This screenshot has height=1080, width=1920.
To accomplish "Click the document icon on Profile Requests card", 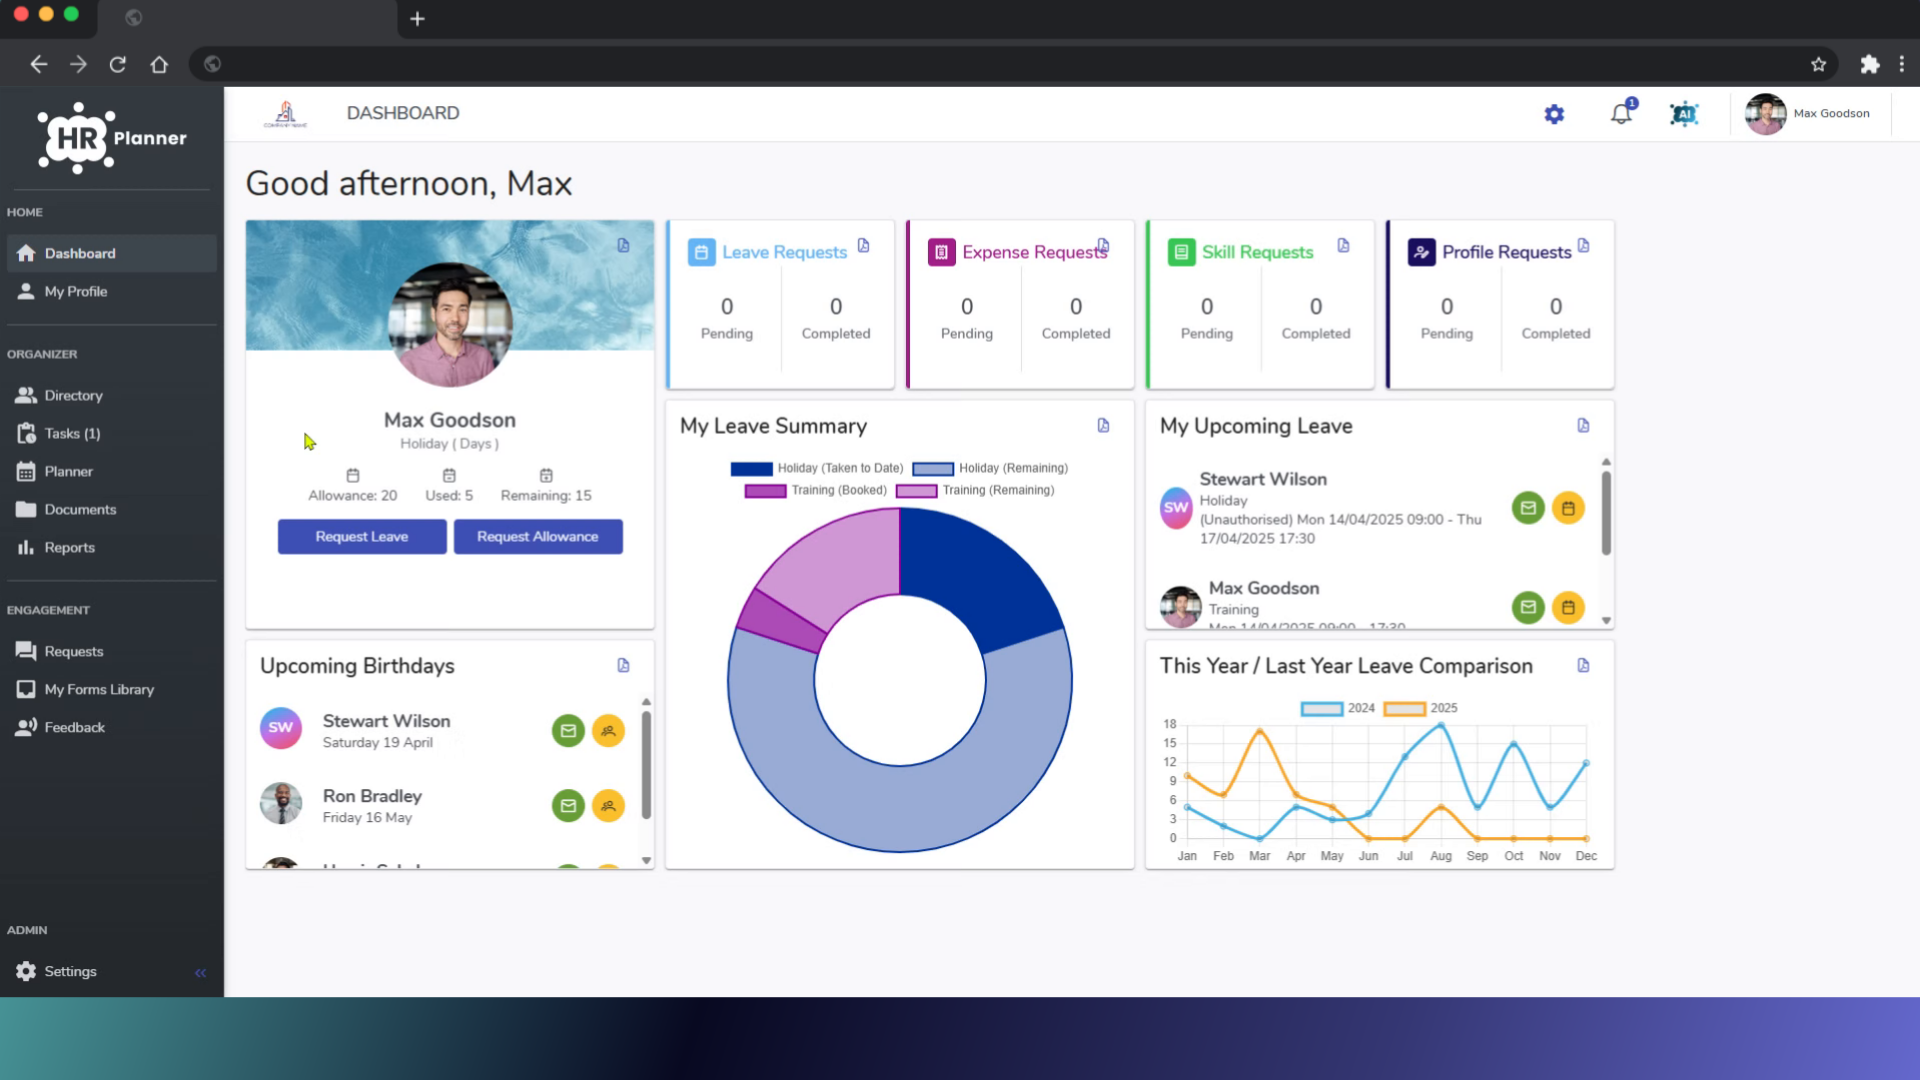I will (1584, 245).
